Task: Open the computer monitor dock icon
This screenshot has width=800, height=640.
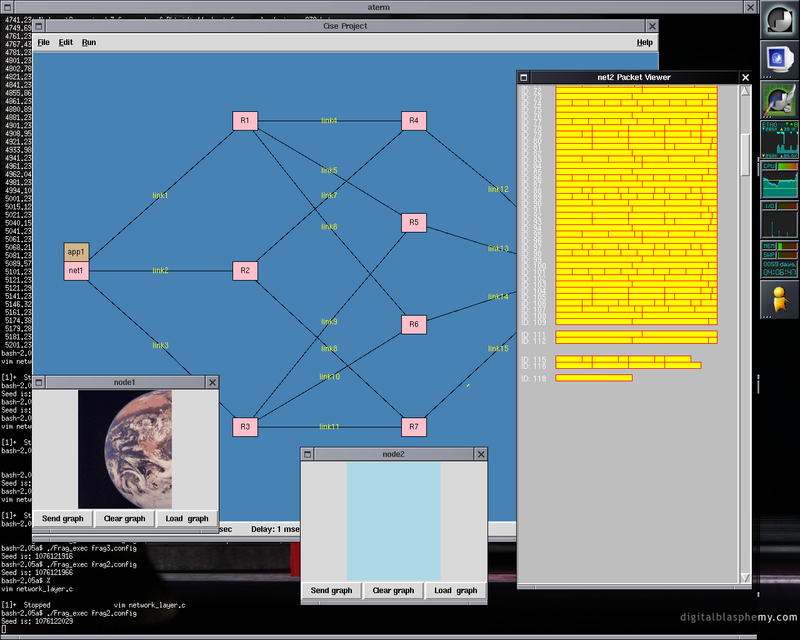Action: 779,60
